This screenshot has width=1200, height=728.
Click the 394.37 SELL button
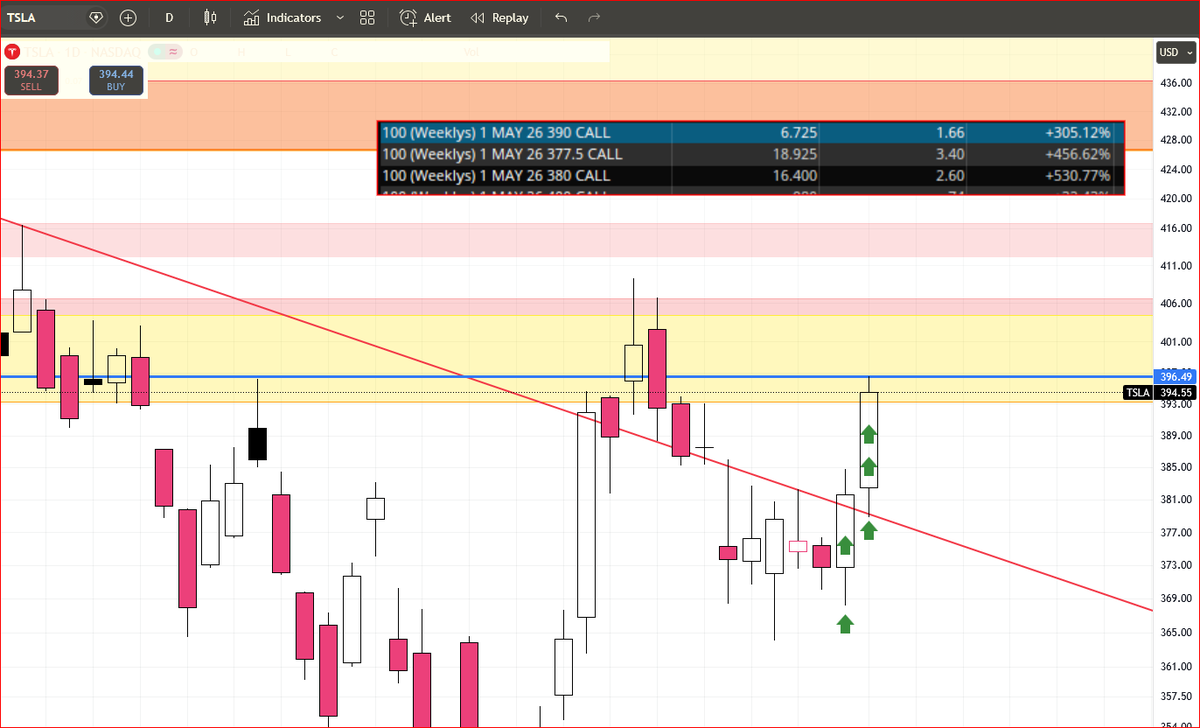pyautogui.click(x=31, y=80)
